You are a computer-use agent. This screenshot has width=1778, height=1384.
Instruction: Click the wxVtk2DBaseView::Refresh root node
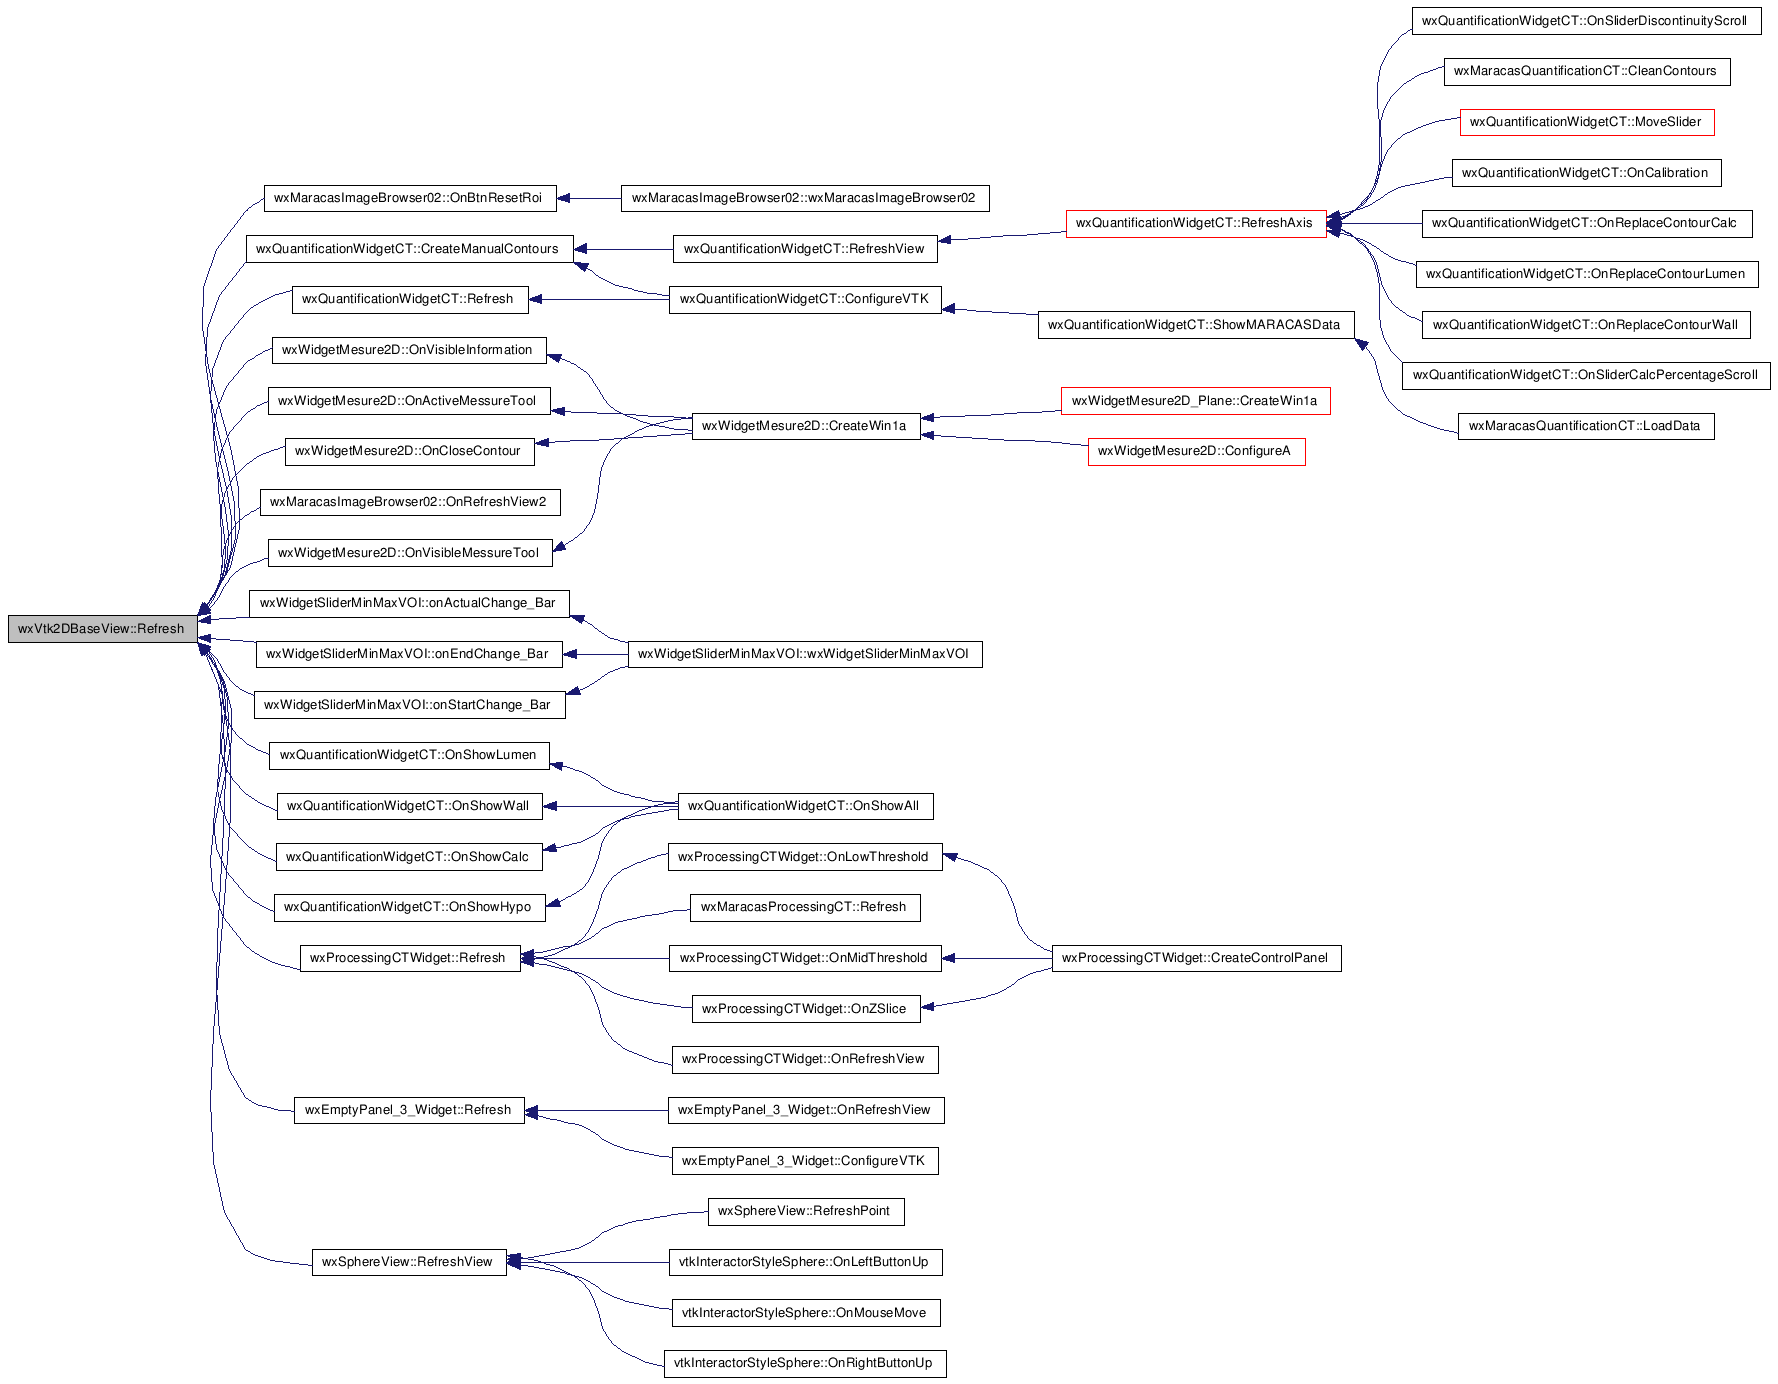point(102,629)
